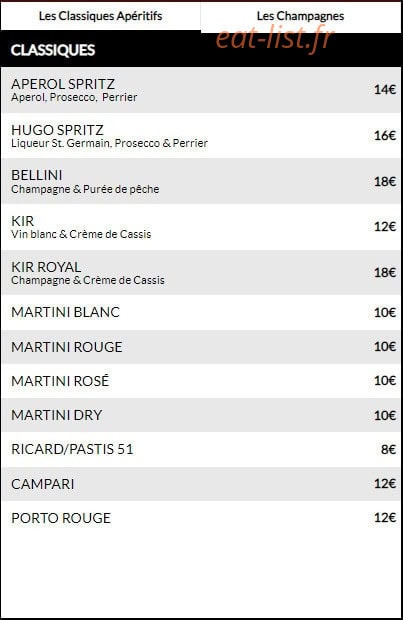Open the Les Champagnes tab
The image size is (403, 620).
point(301,16)
